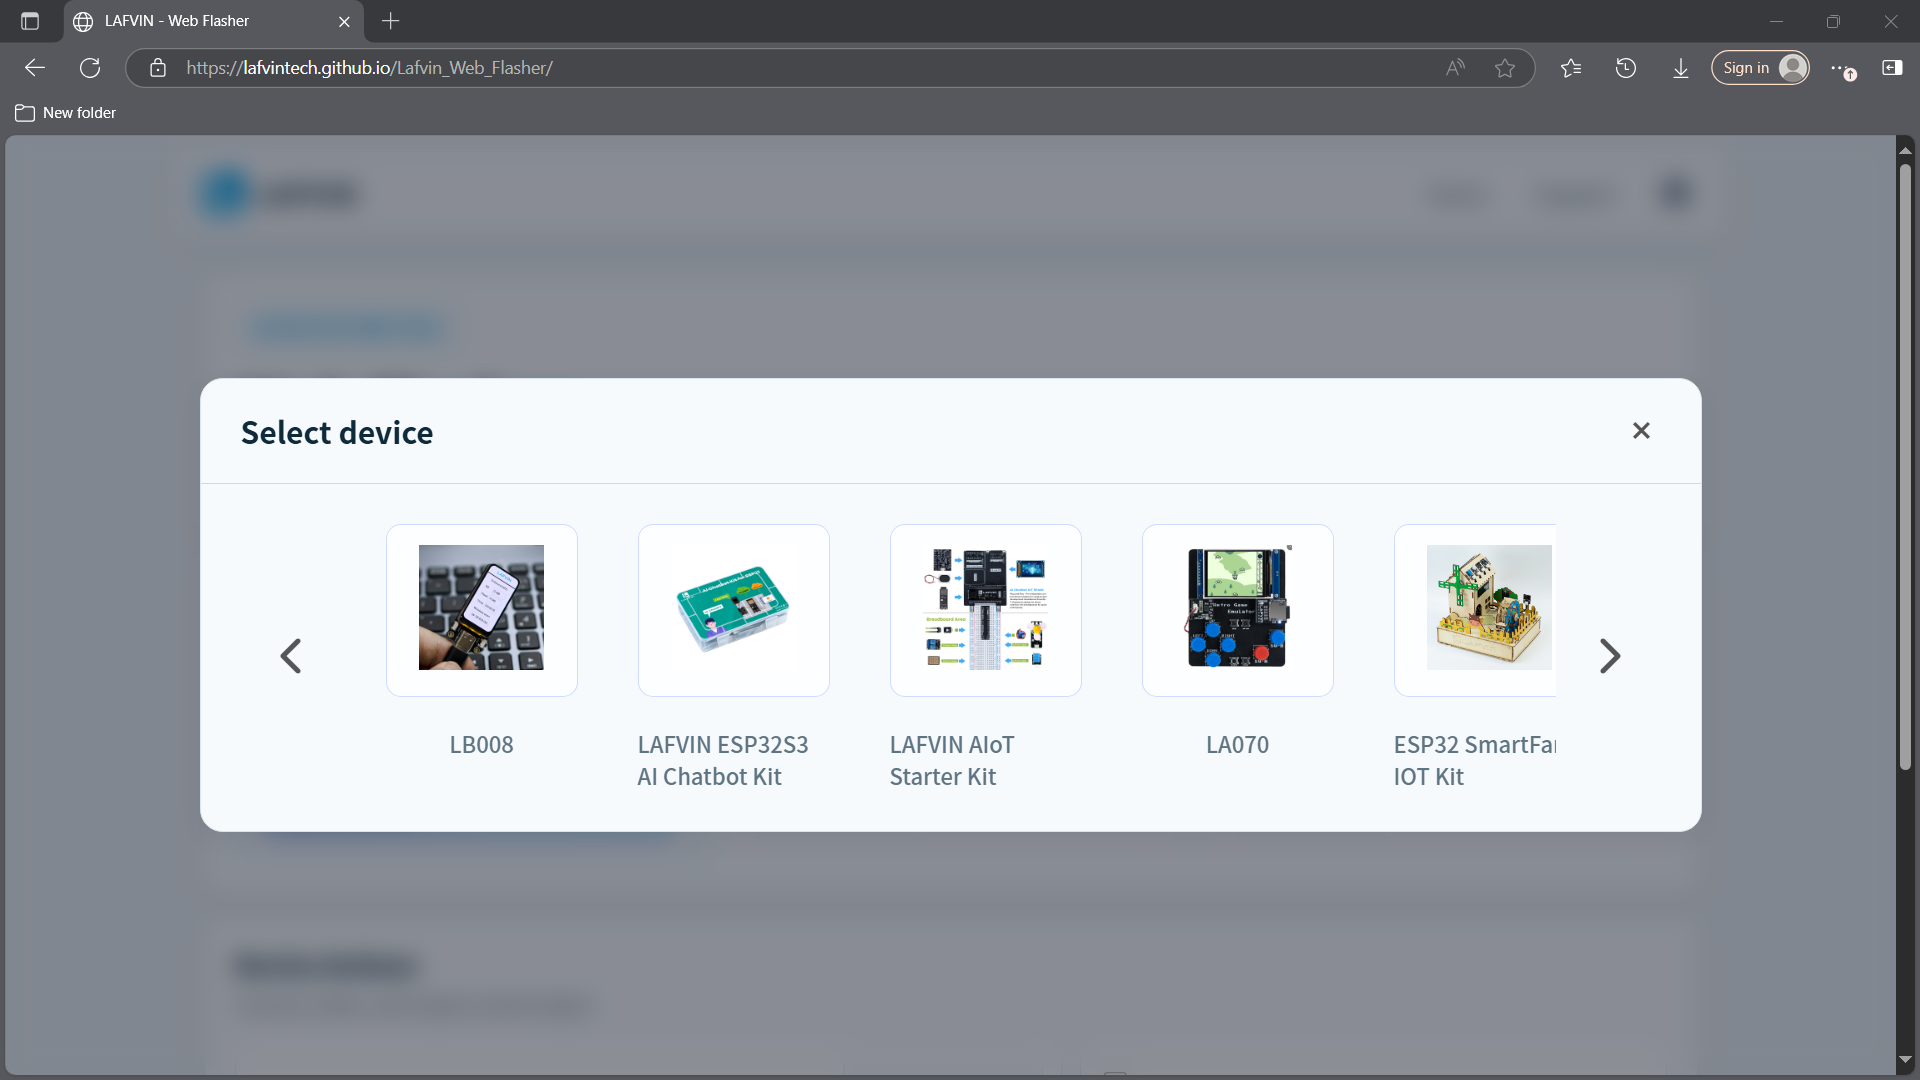Show next devices in the carousel

point(1609,656)
